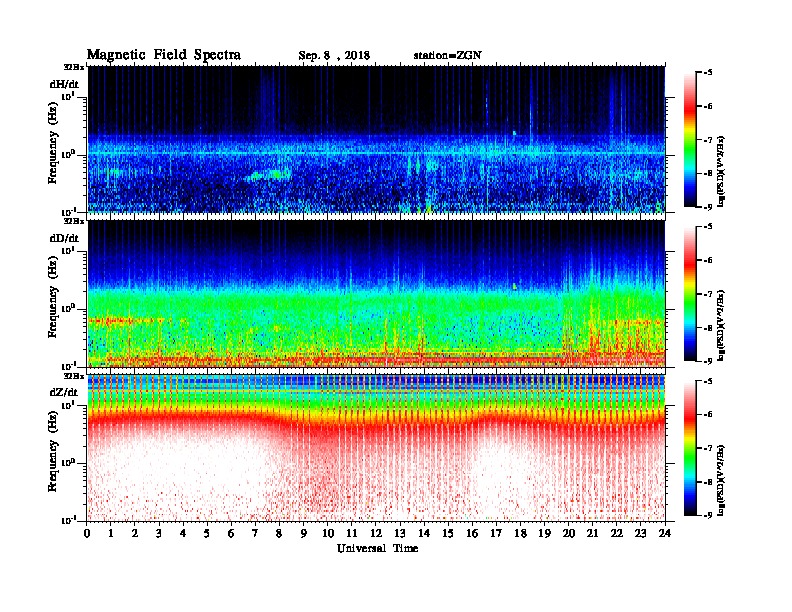Click the "-9" tick of dH/dt color bar

tap(708, 208)
